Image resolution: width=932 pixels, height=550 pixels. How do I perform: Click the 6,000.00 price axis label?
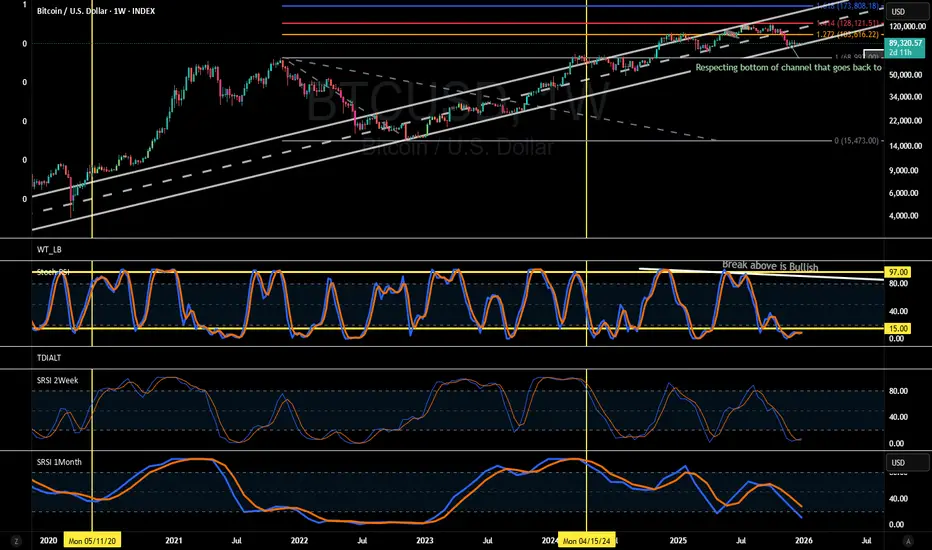click(904, 193)
